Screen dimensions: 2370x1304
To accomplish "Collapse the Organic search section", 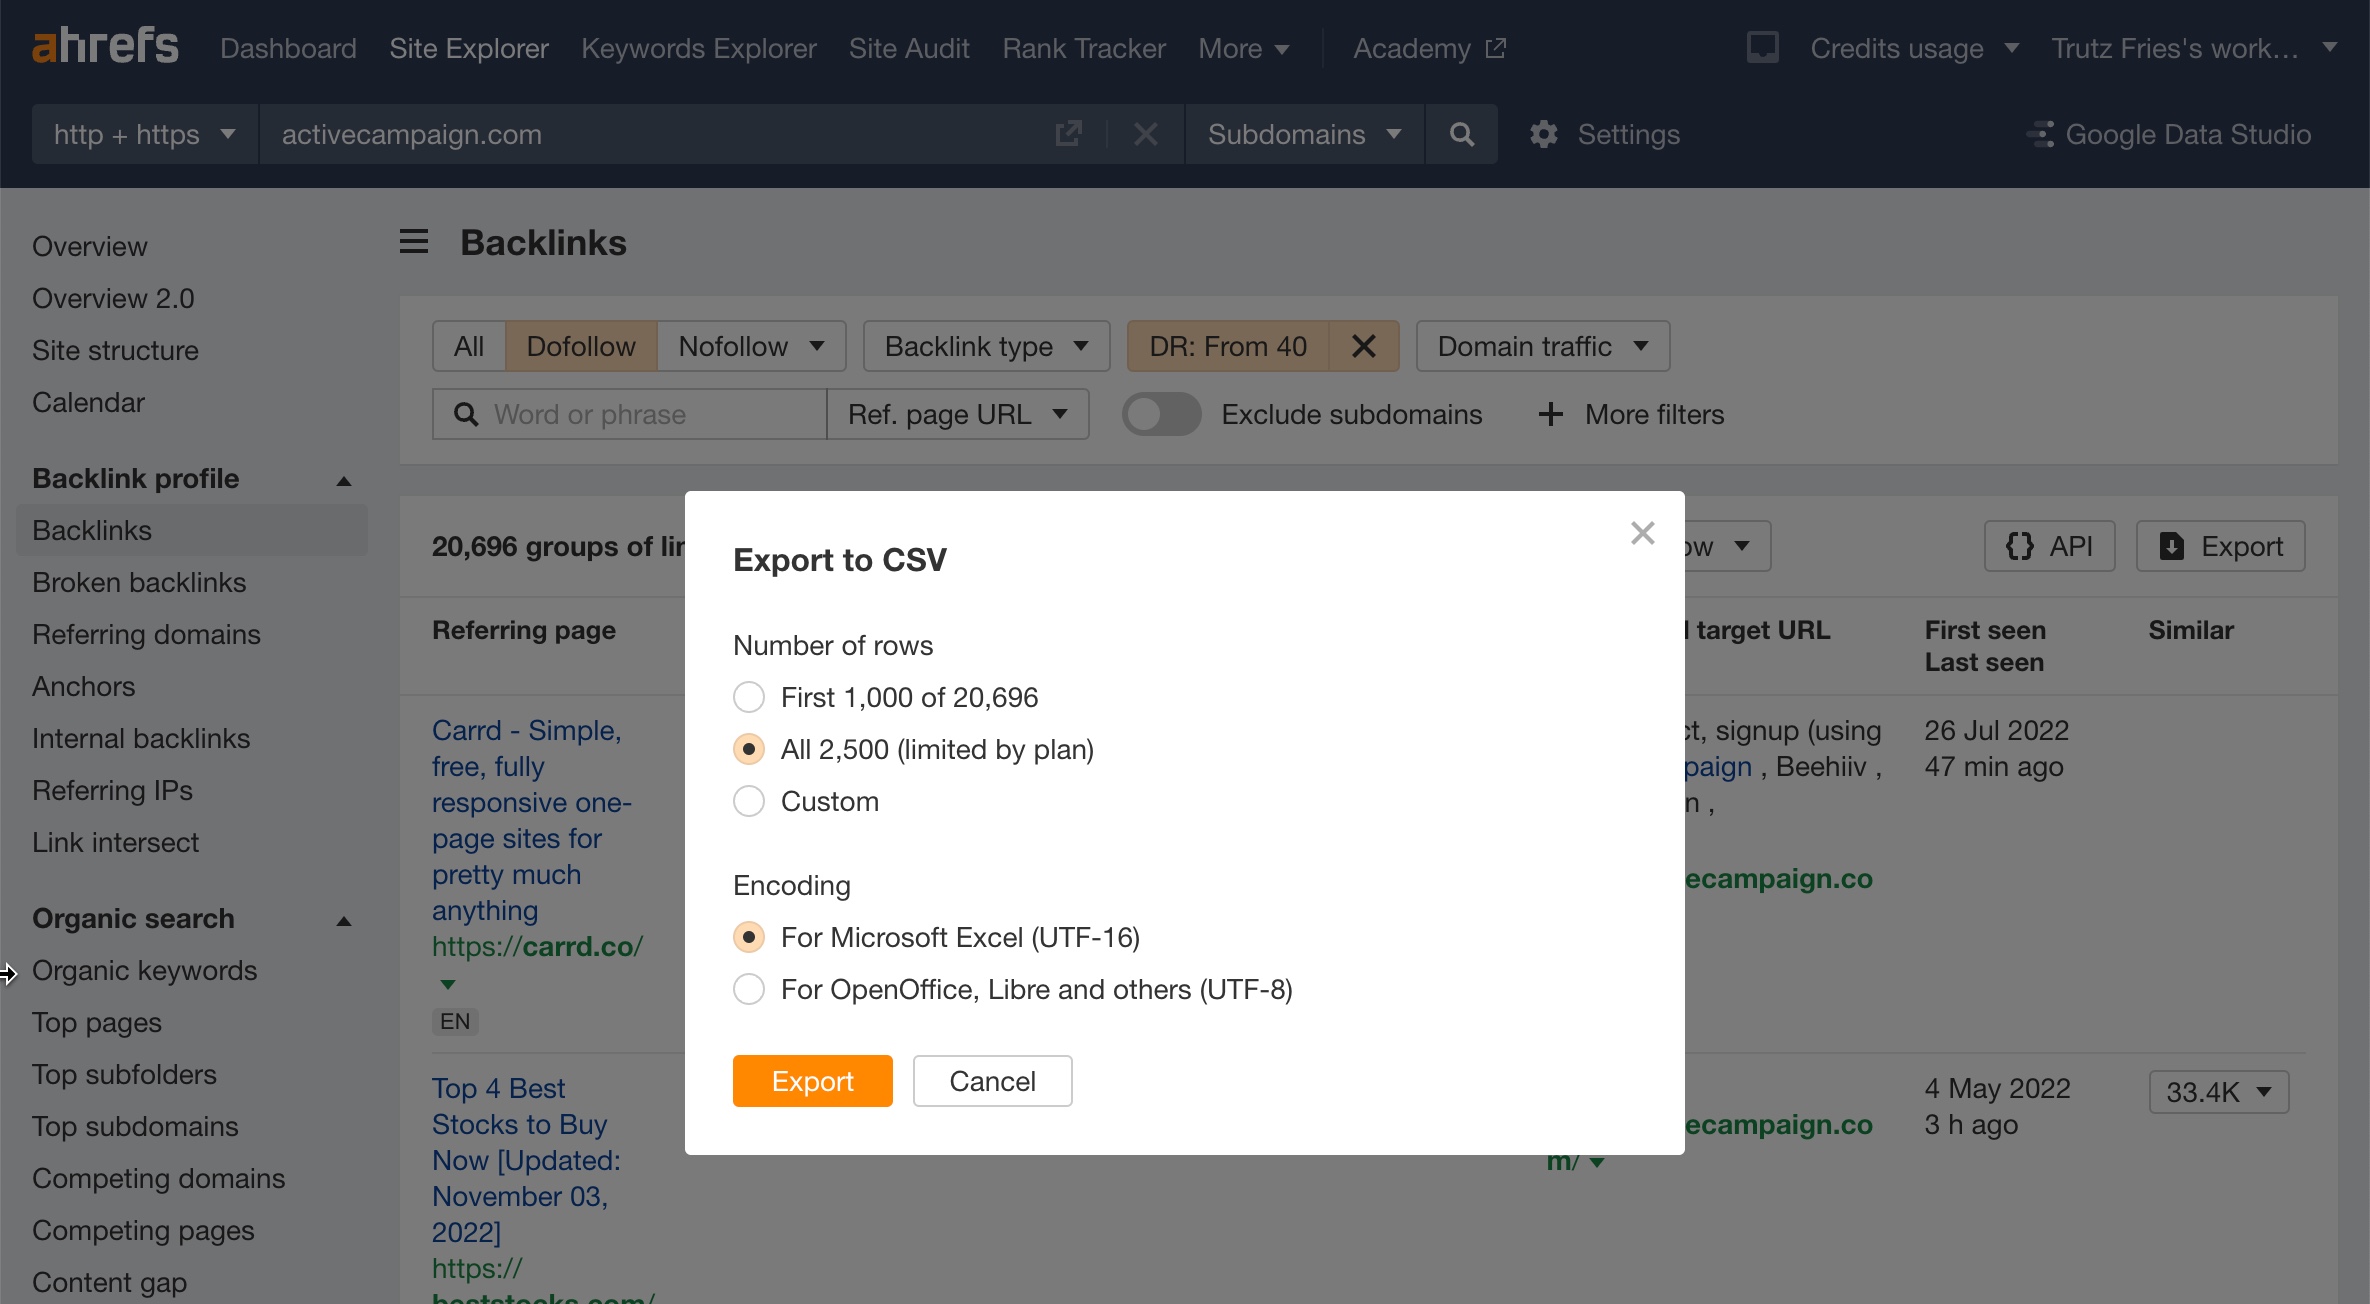I will pyautogui.click(x=344, y=920).
